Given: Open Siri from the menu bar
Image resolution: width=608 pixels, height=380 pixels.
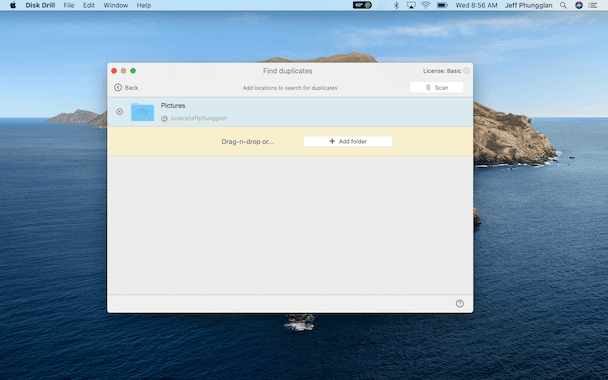Looking at the screenshot, I should 579,5.
